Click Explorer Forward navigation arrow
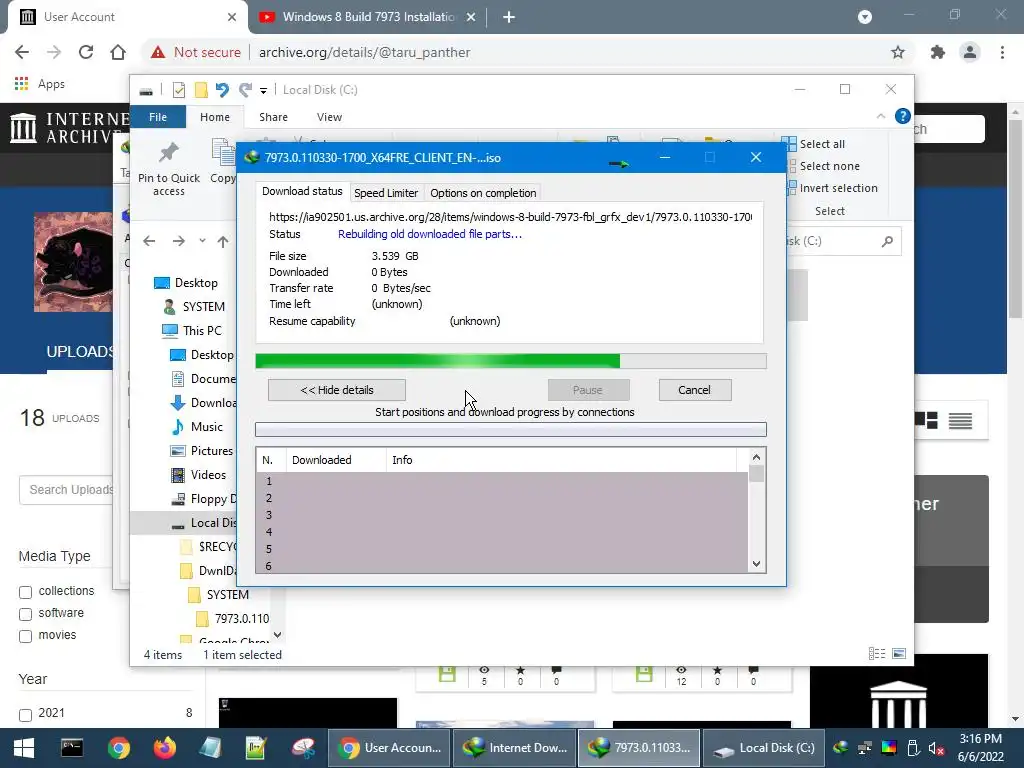This screenshot has height=768, width=1024. pos(178,241)
